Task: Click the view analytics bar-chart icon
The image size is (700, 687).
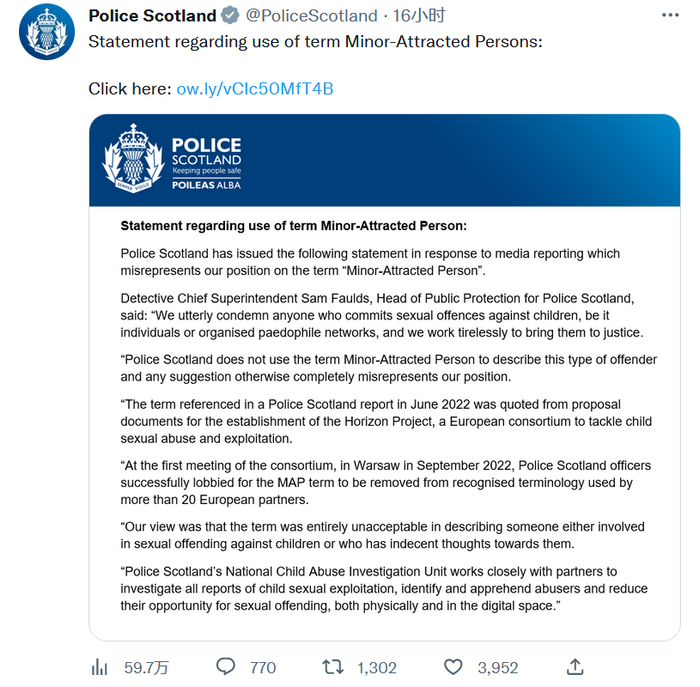Action: pyautogui.click(x=99, y=666)
